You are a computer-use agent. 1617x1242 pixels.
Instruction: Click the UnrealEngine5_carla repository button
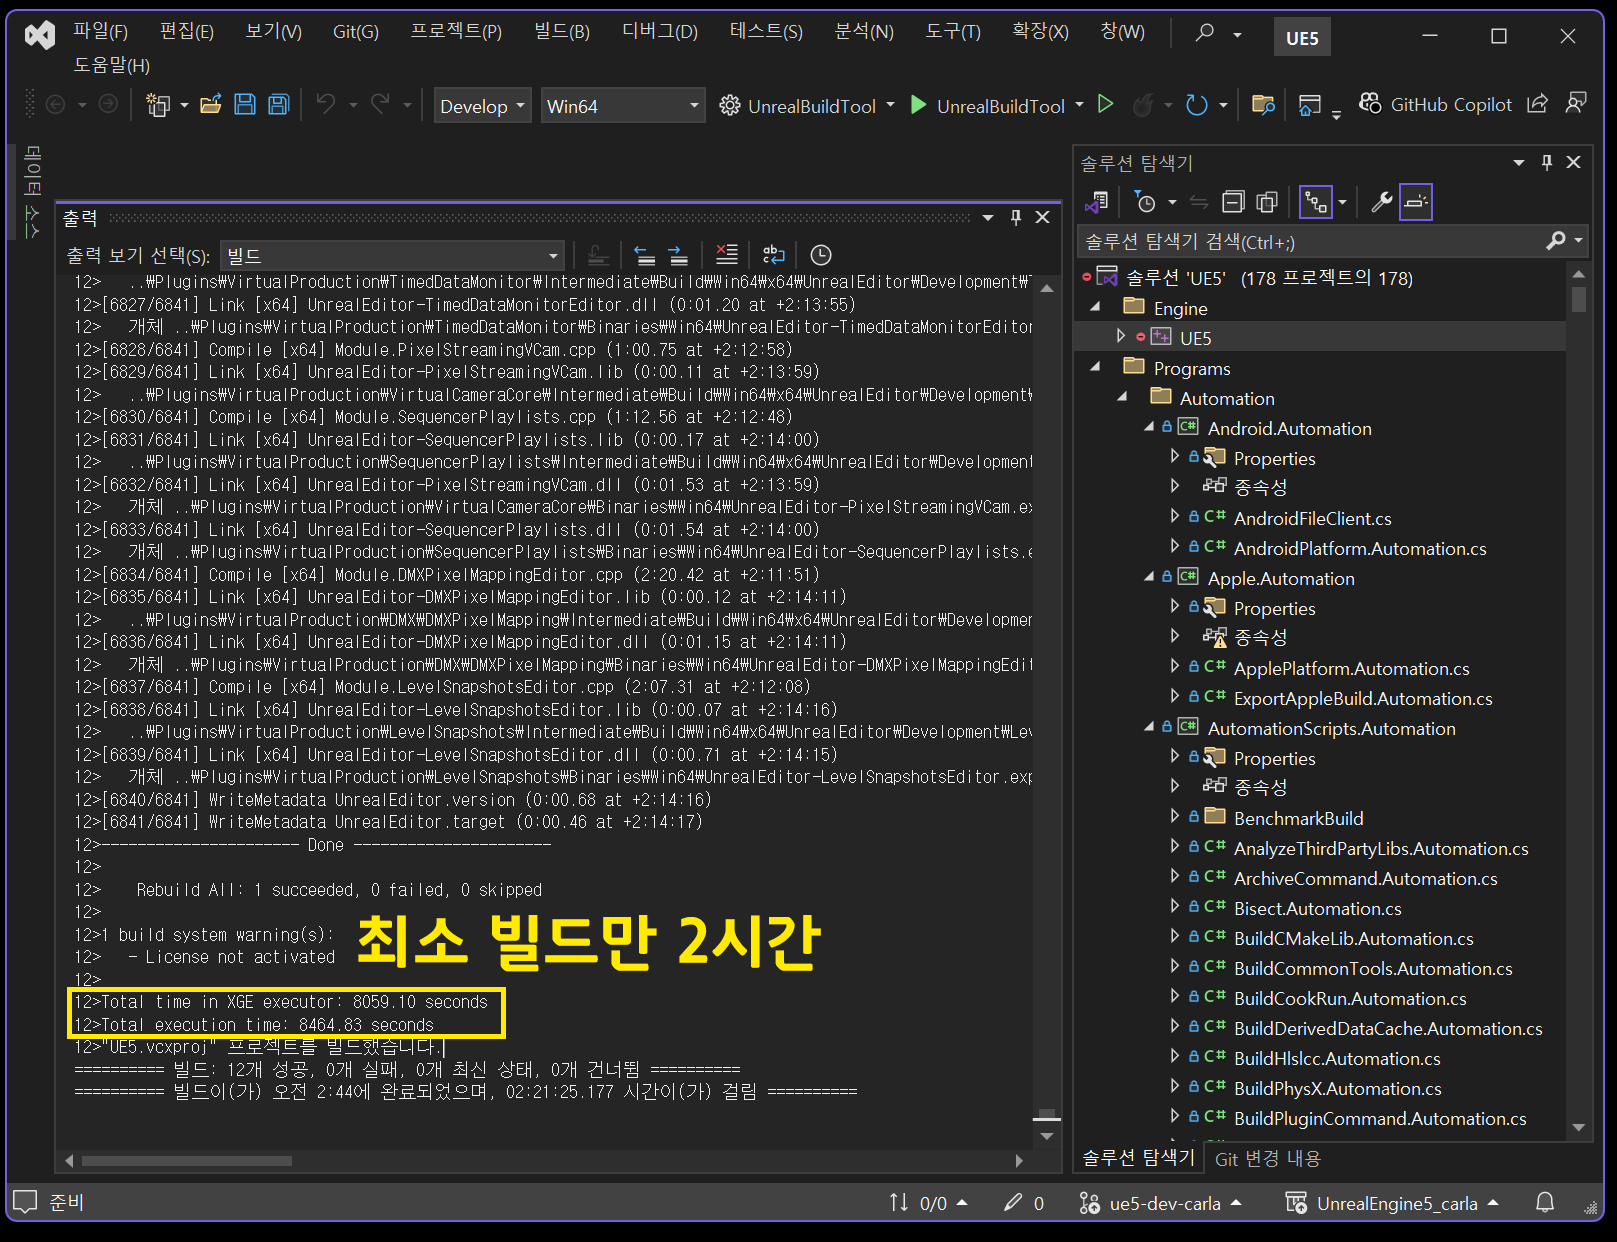coord(1392,1203)
